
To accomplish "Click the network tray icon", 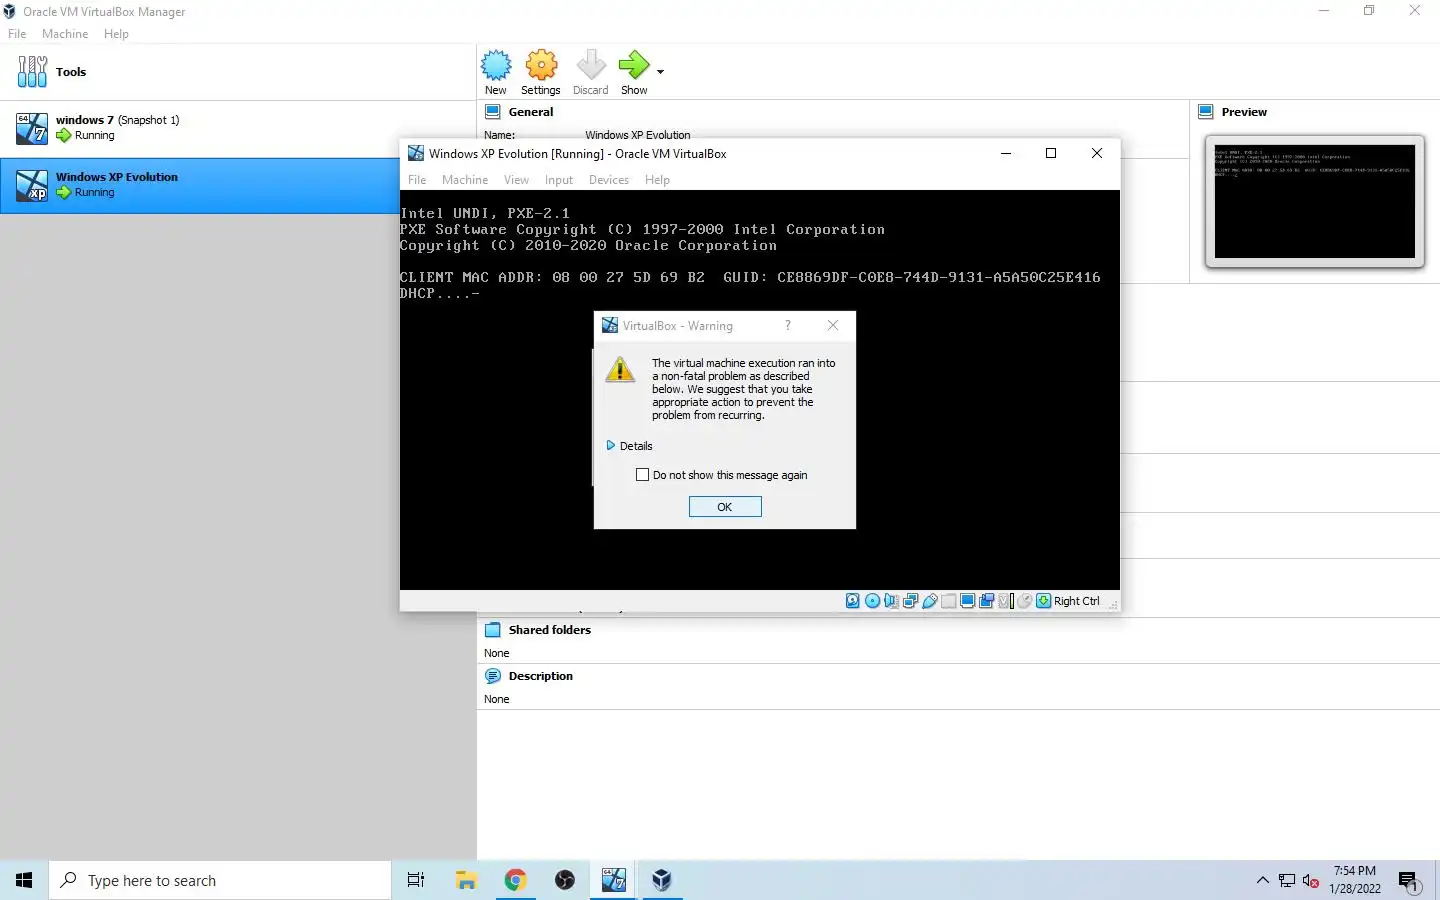I will pyautogui.click(x=1287, y=881).
